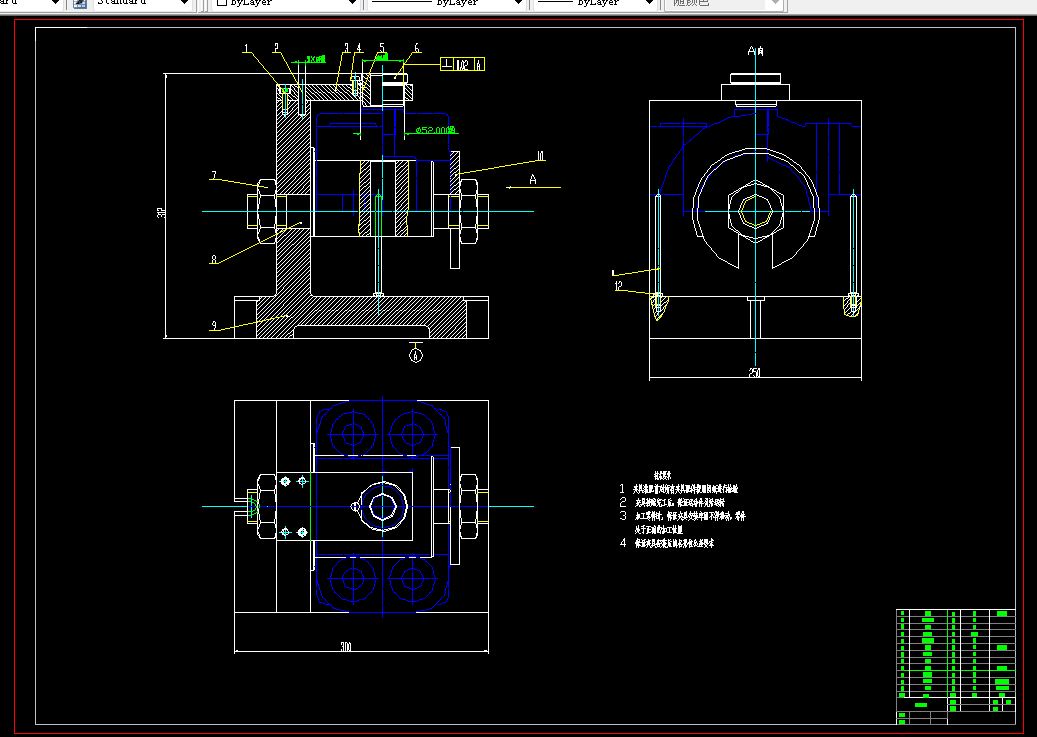Select part balloon number 5 in section view
Screen dimensions: 1037x737
(382, 48)
